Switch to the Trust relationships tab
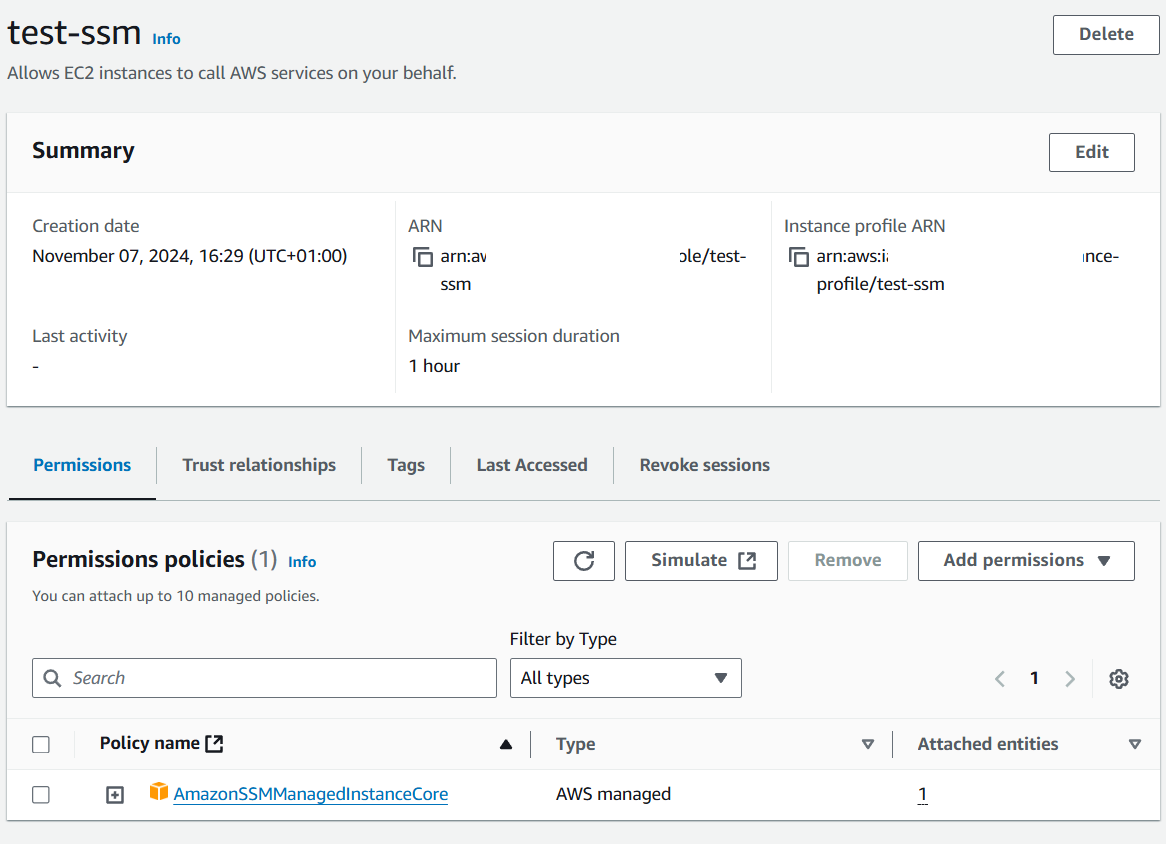 point(258,464)
